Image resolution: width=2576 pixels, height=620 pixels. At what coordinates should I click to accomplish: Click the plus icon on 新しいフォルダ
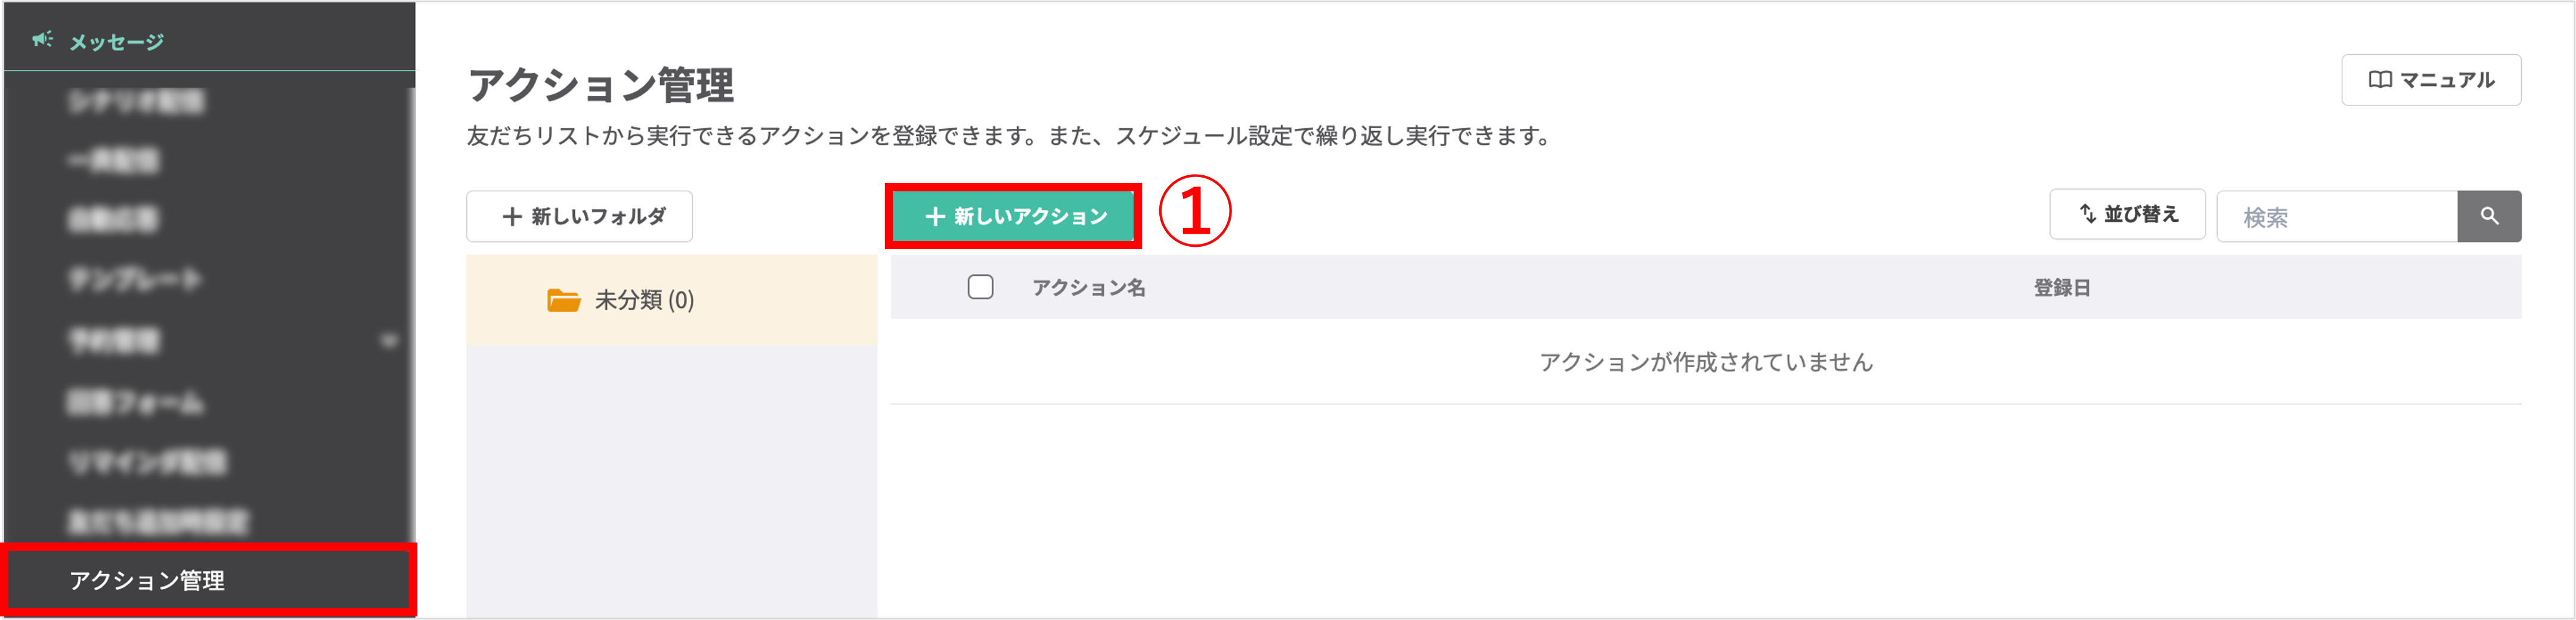(x=512, y=215)
